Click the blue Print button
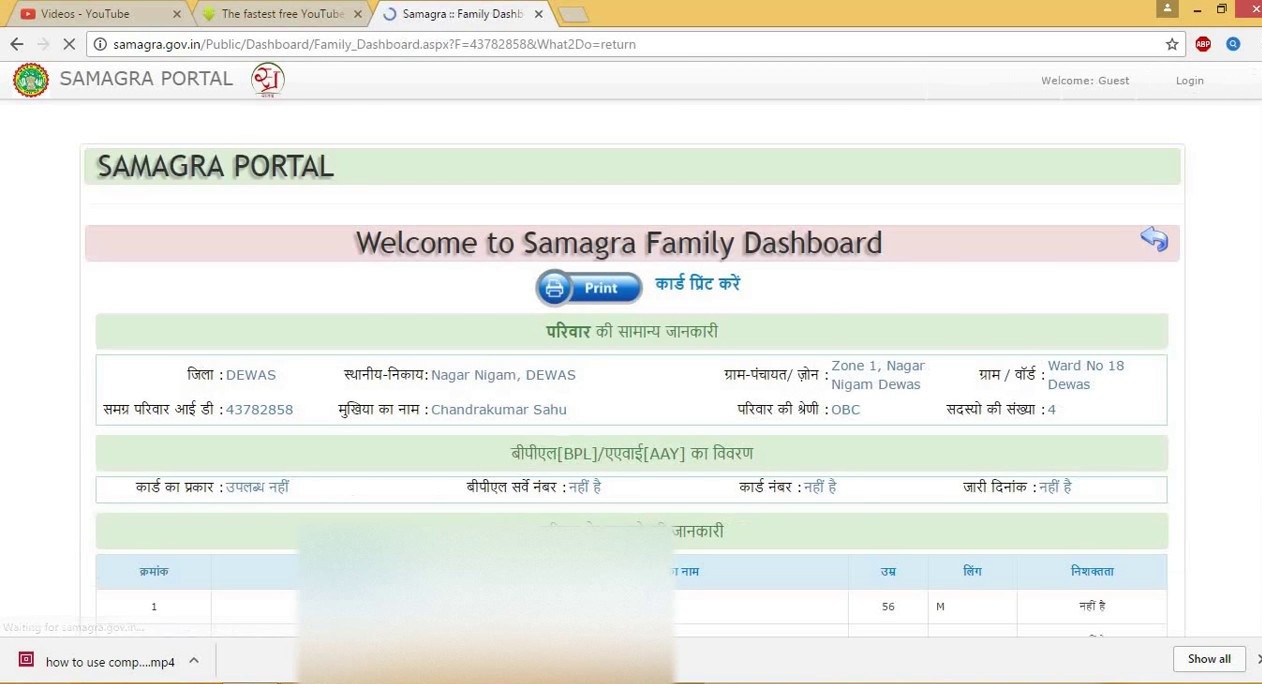Image resolution: width=1262 pixels, height=684 pixels. click(589, 288)
